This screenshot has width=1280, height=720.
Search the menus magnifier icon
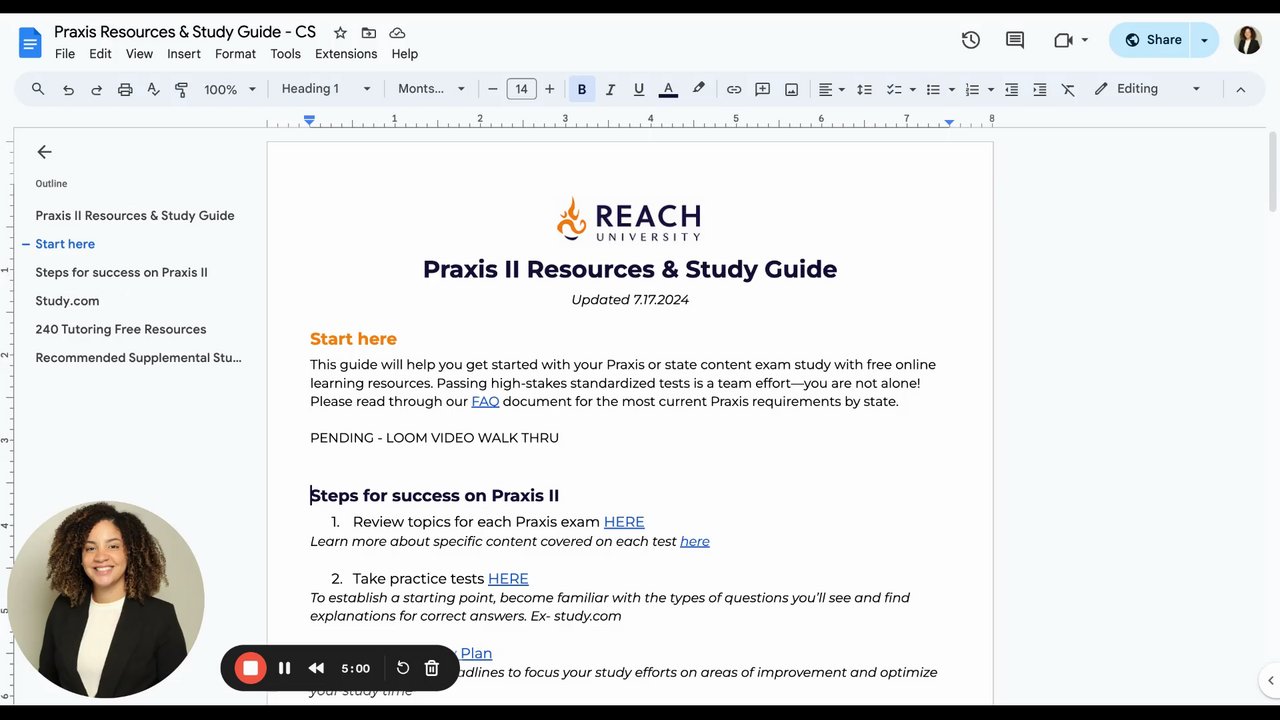tap(38, 89)
